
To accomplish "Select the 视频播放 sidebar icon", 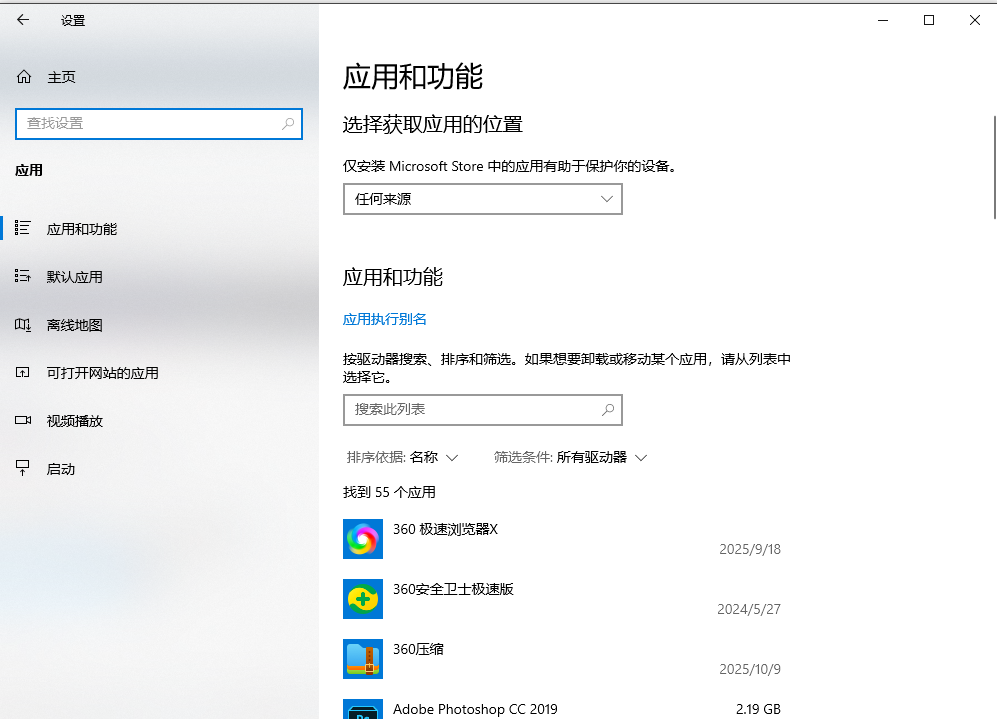I will click(x=23, y=420).
